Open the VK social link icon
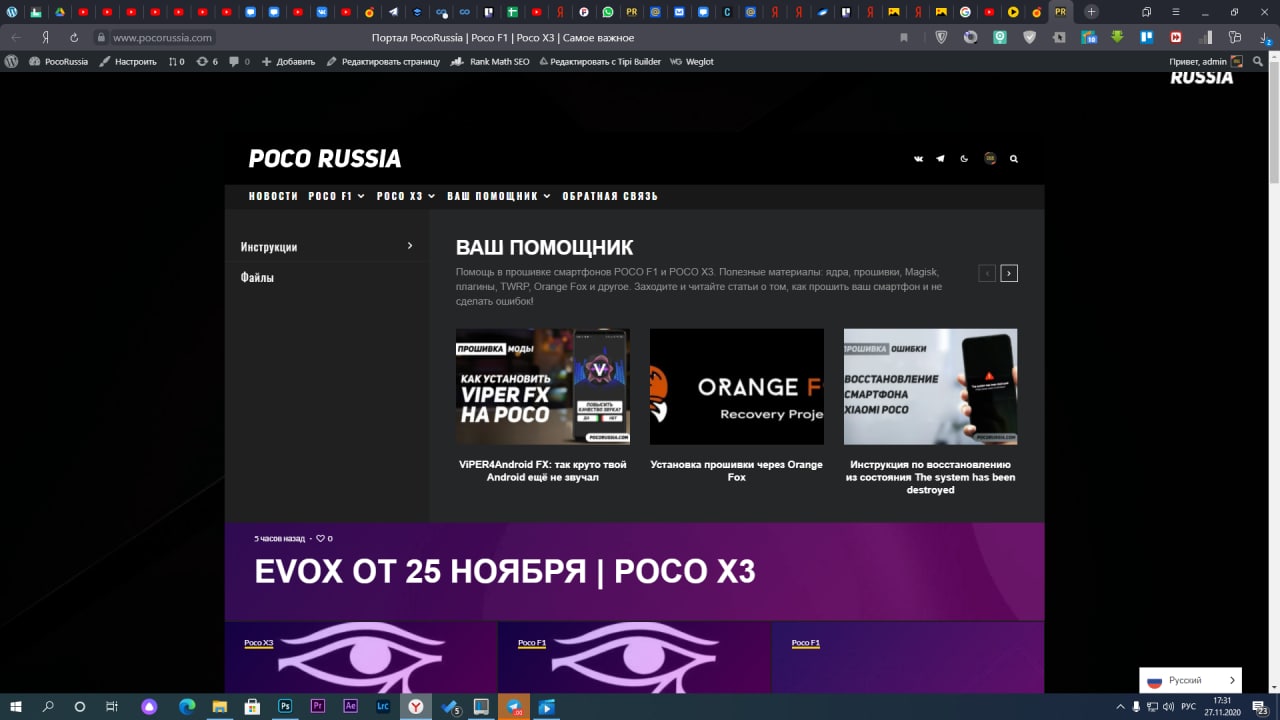Screen dimensions: 1280x720 click(918, 158)
